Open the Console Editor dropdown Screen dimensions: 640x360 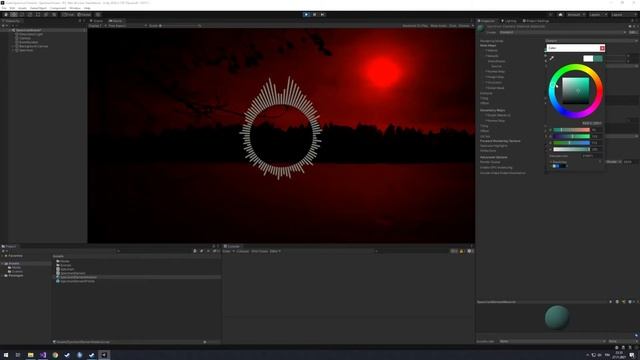pos(275,251)
